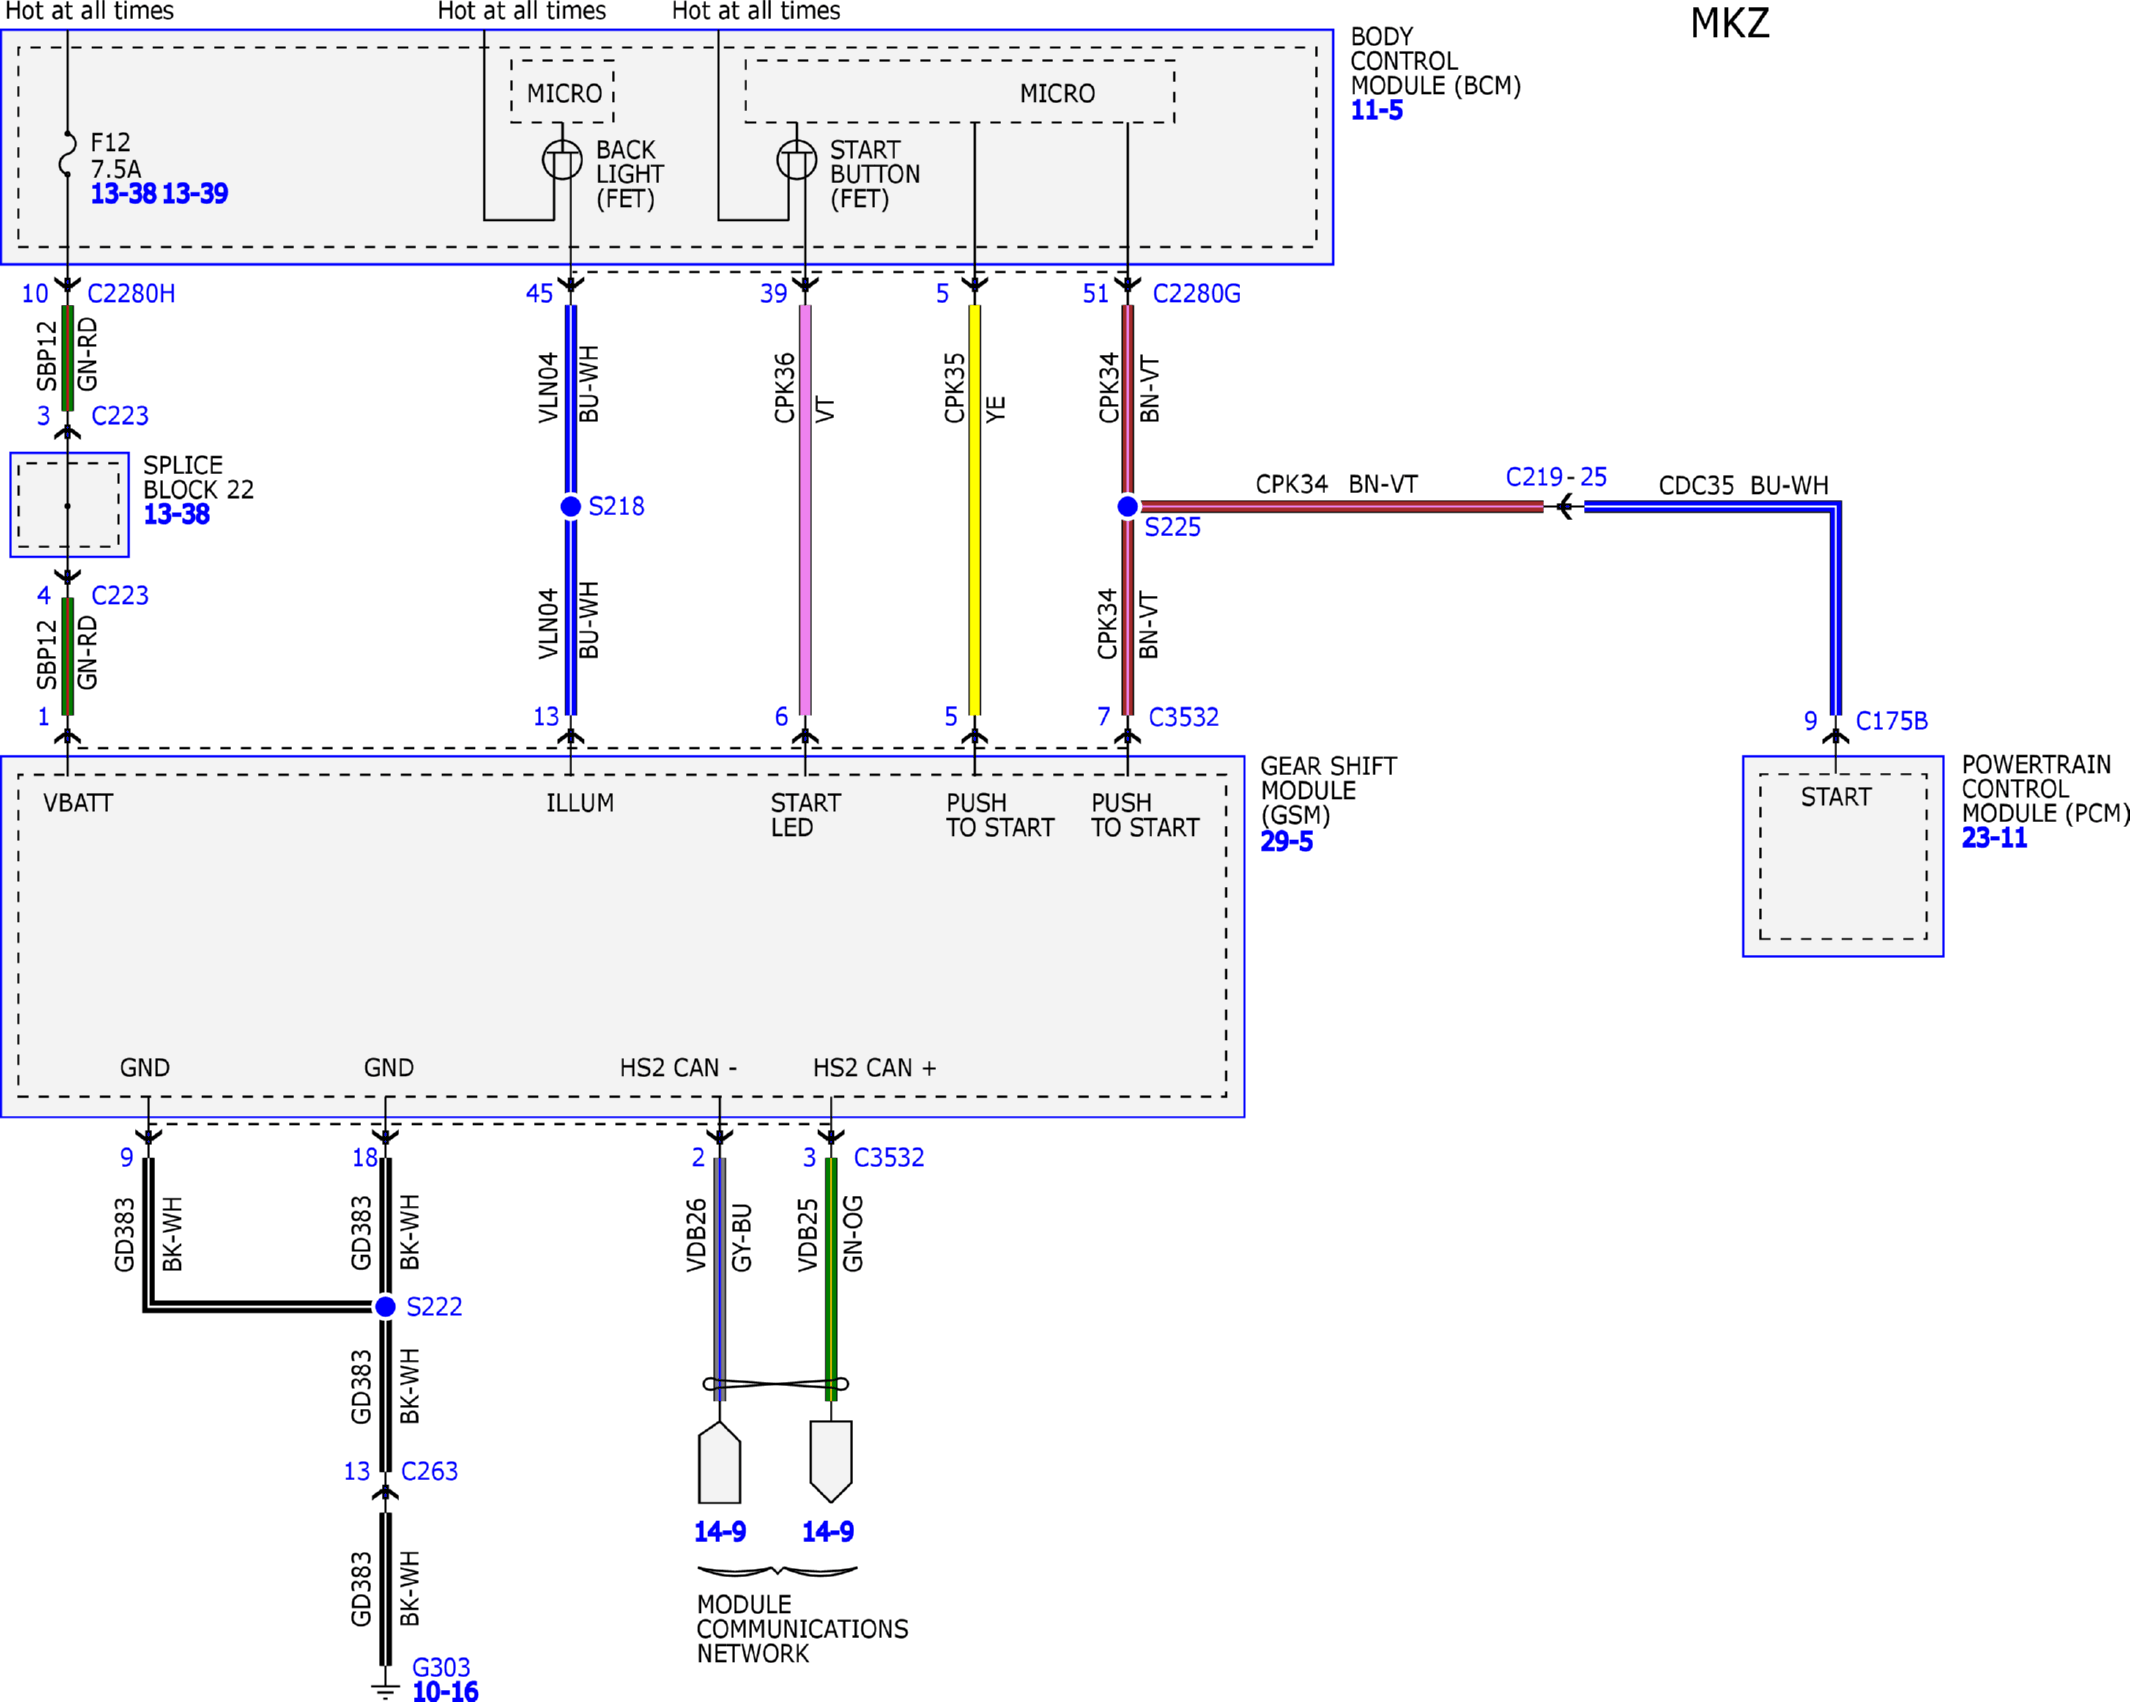Select the yellow CPK35 wire

pos(975,510)
